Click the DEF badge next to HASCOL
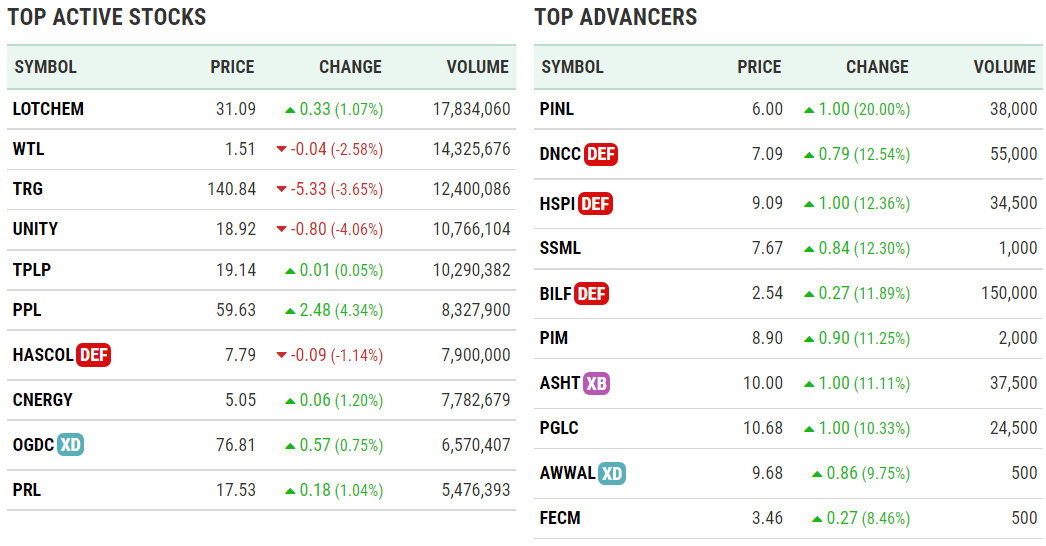The width and height of the screenshot is (1046, 546). pyautogui.click(x=93, y=355)
